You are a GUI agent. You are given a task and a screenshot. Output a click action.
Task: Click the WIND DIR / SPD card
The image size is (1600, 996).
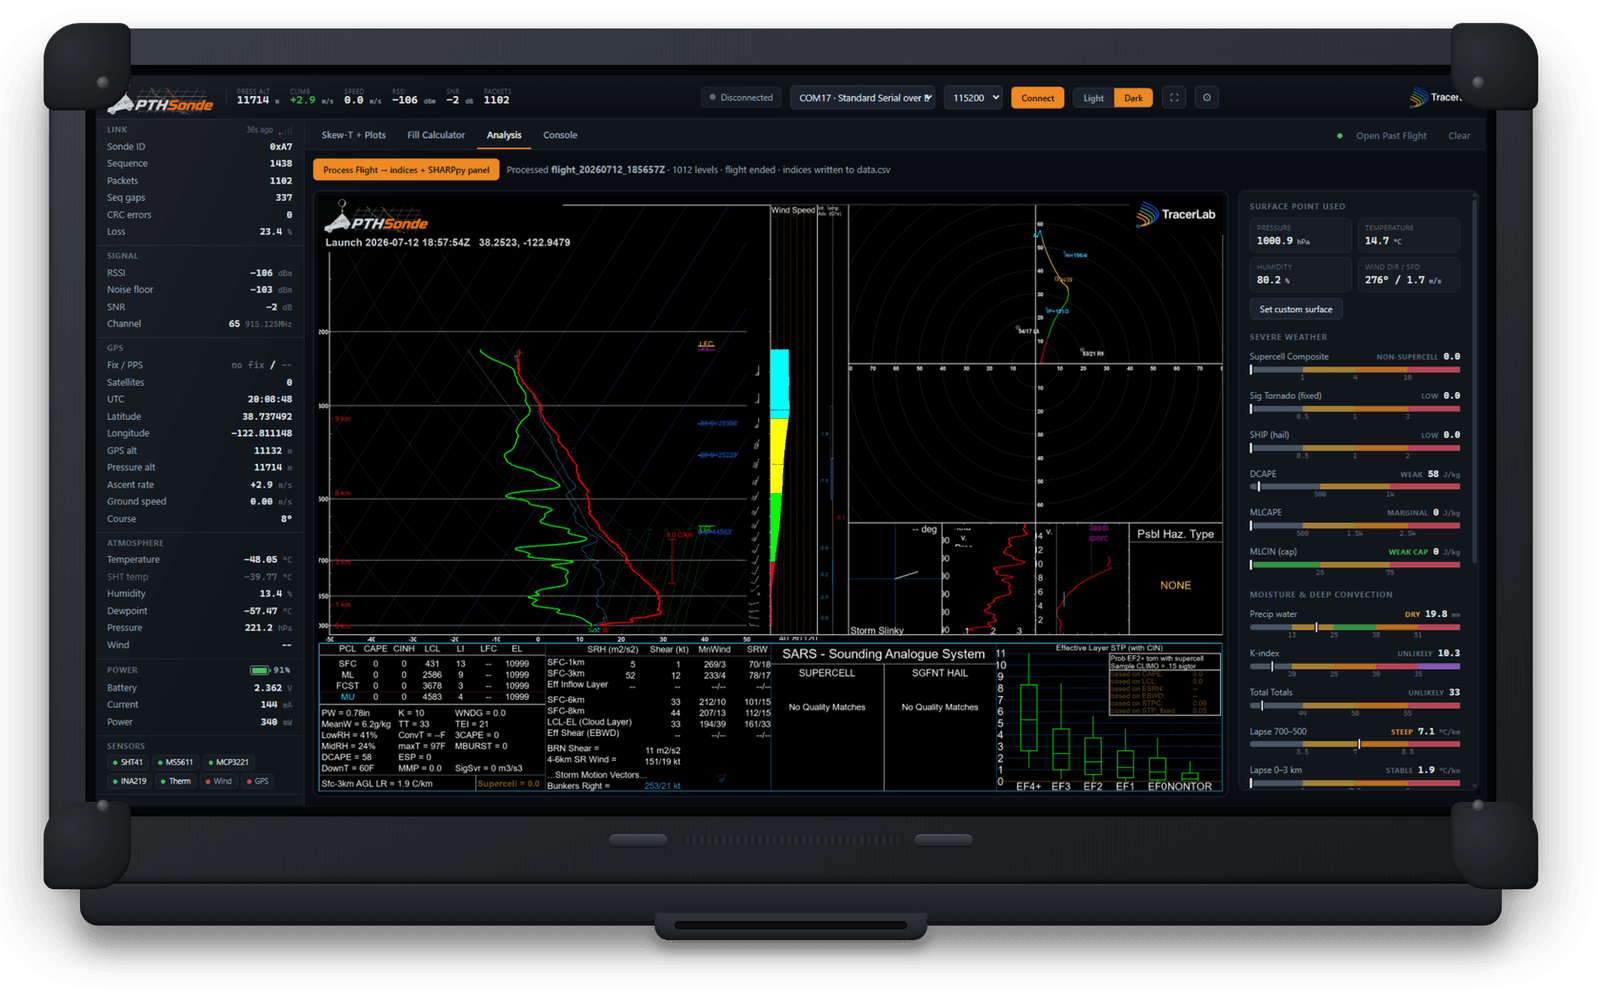coord(1408,275)
